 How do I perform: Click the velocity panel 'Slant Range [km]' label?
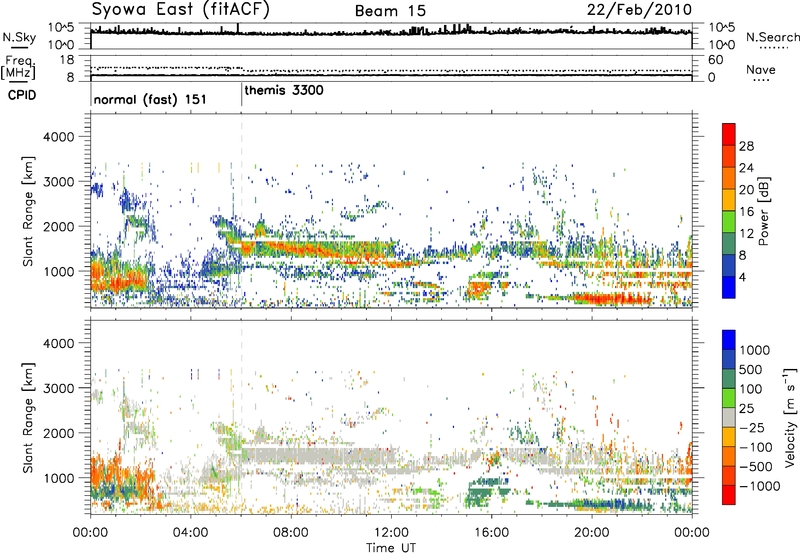(28, 417)
